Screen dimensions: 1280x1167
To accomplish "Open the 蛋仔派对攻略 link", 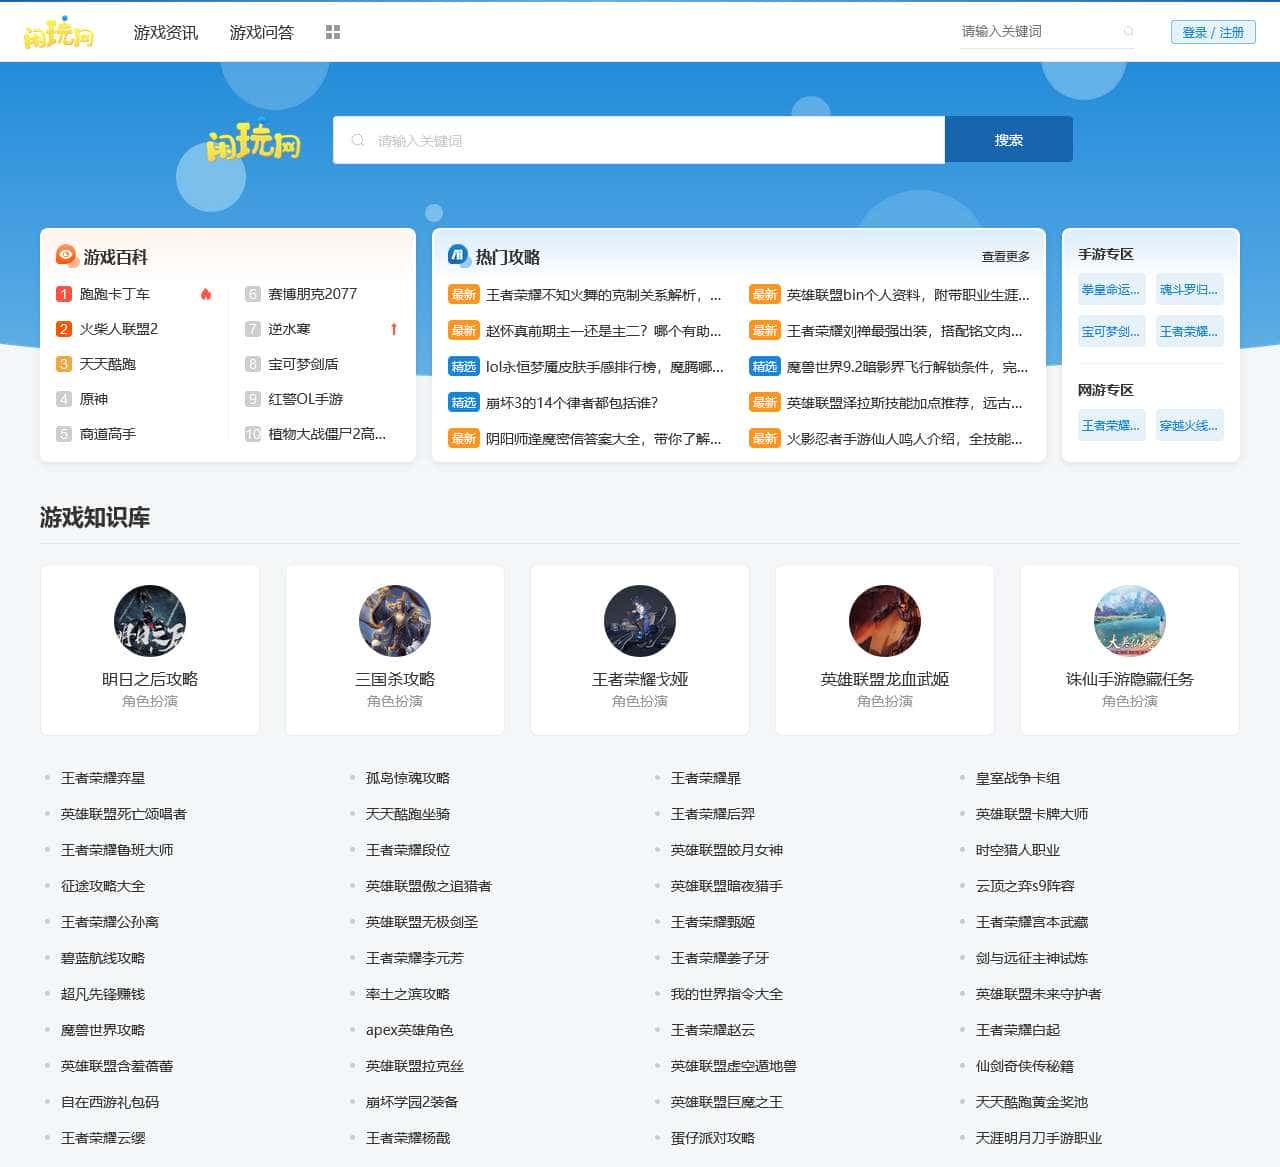I will click(713, 1138).
